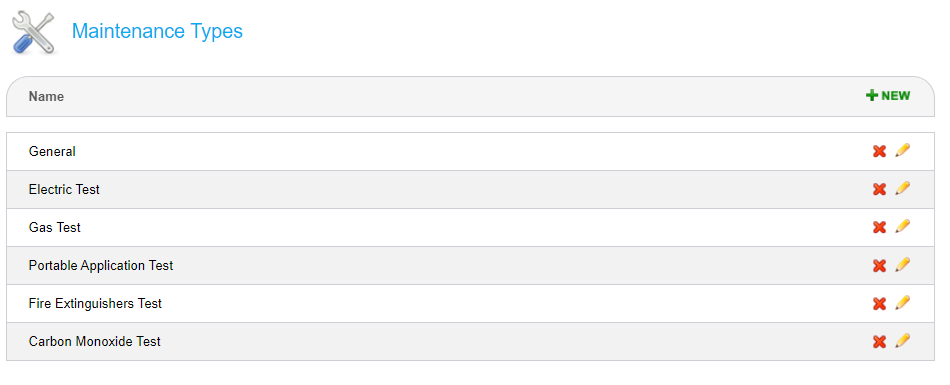Edit the Gas Test entry
The image size is (950, 385).
click(903, 226)
